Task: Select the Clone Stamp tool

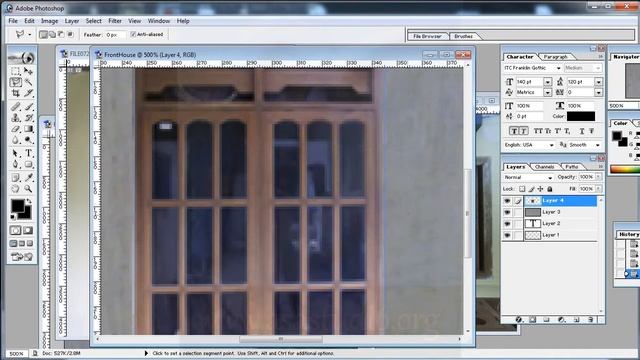Action: pyautogui.click(x=16, y=118)
